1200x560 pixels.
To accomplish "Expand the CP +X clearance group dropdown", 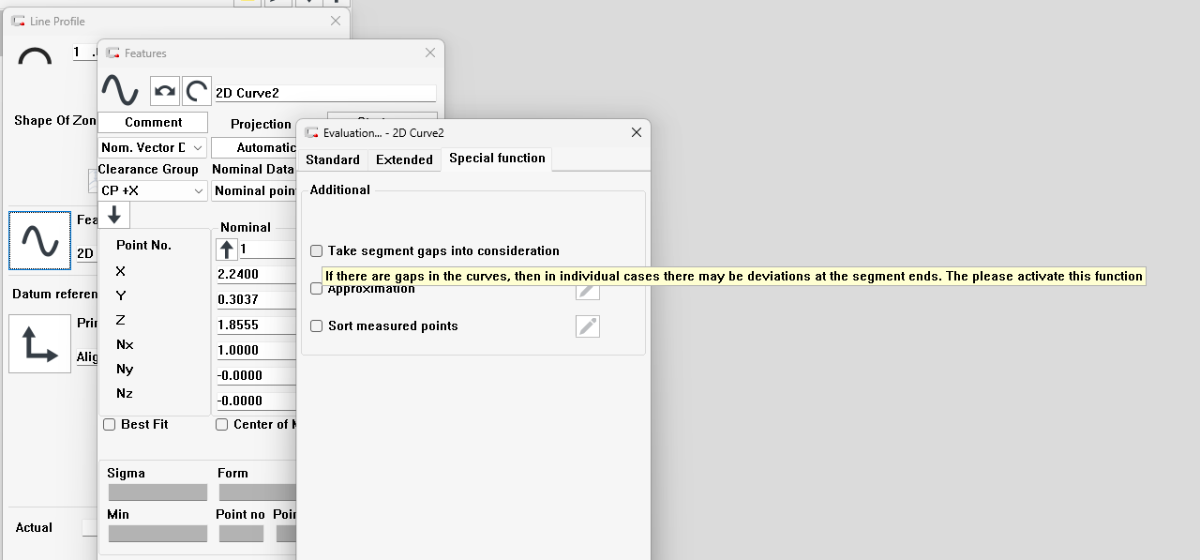I will pyautogui.click(x=152, y=191).
